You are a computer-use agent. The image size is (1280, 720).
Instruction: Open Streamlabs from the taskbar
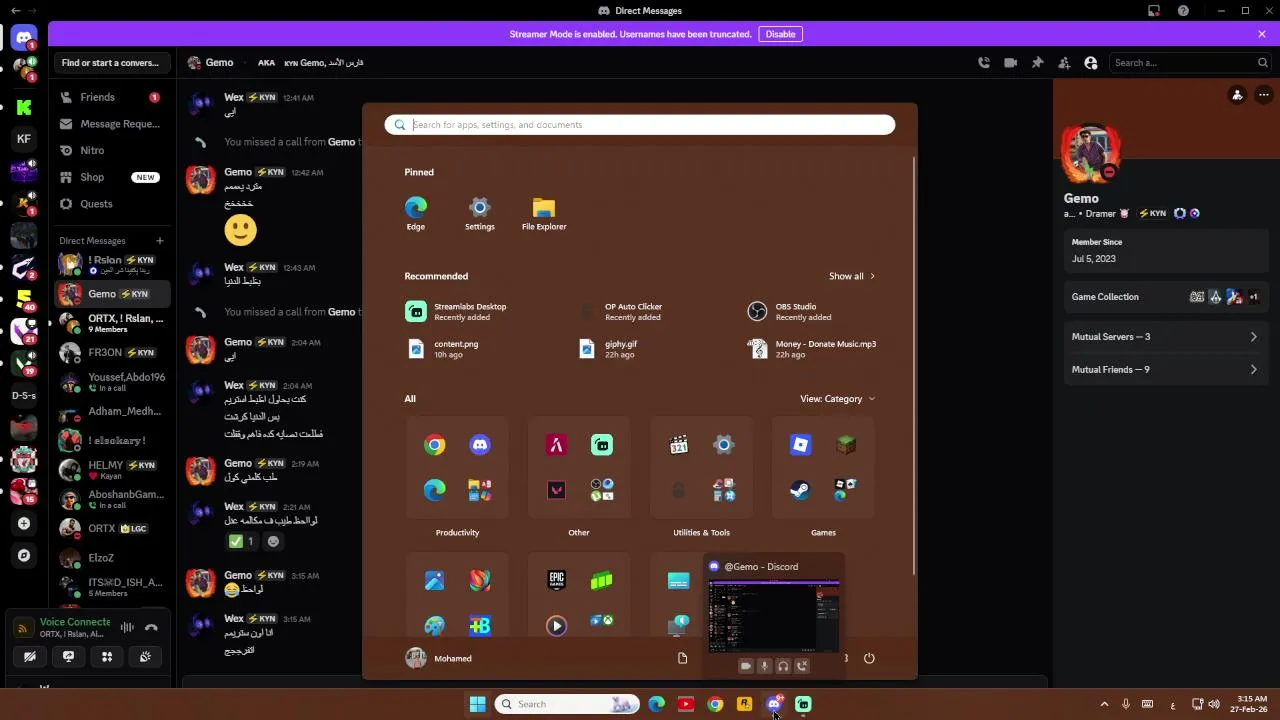[x=803, y=704]
